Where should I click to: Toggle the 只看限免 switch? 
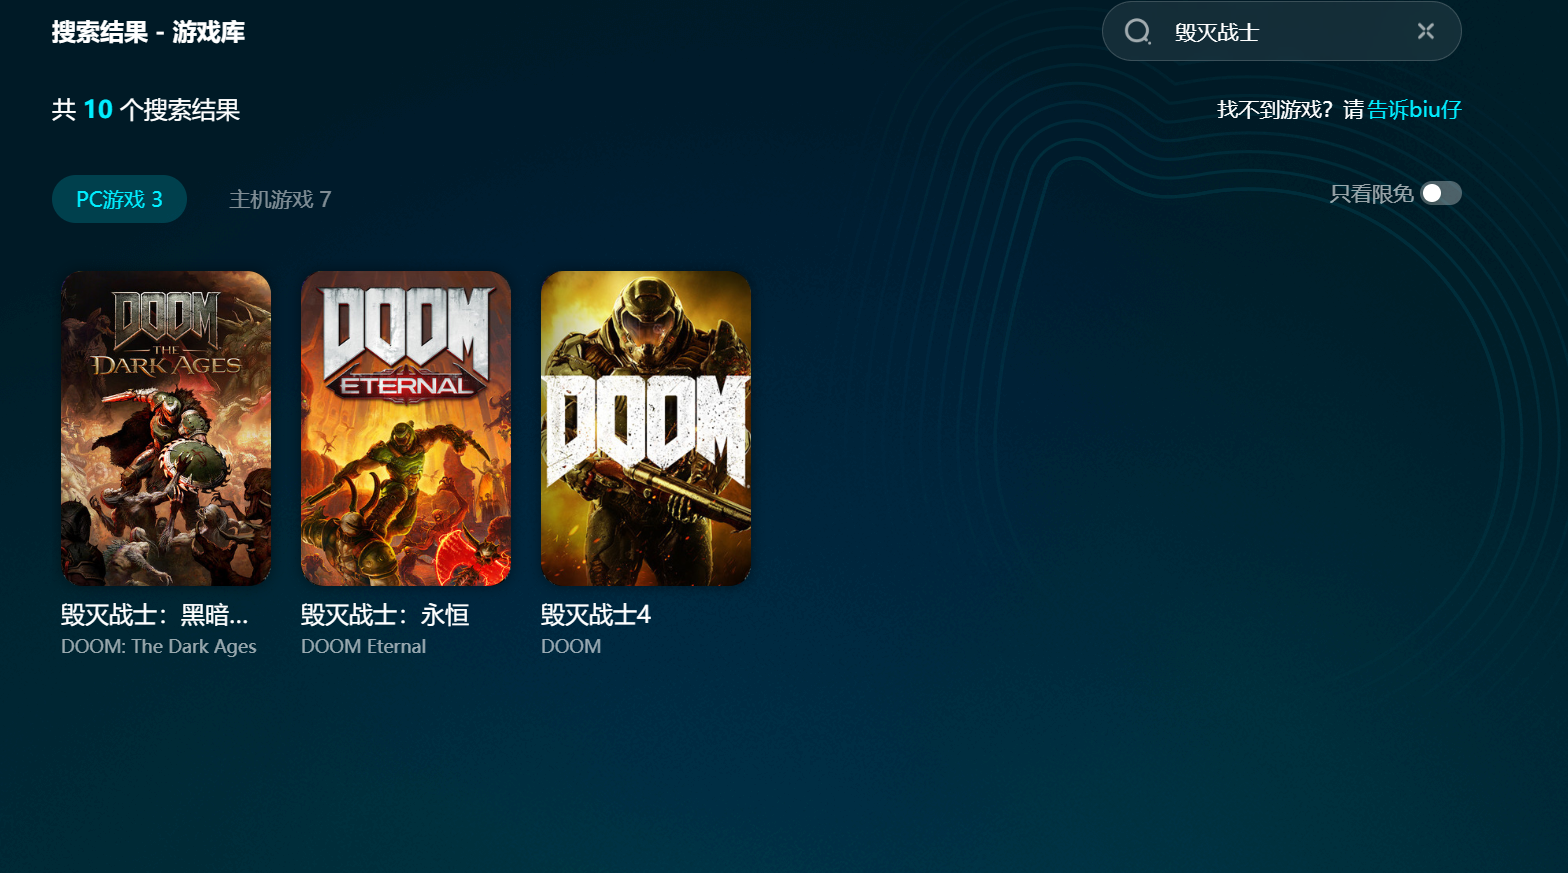click(1441, 193)
